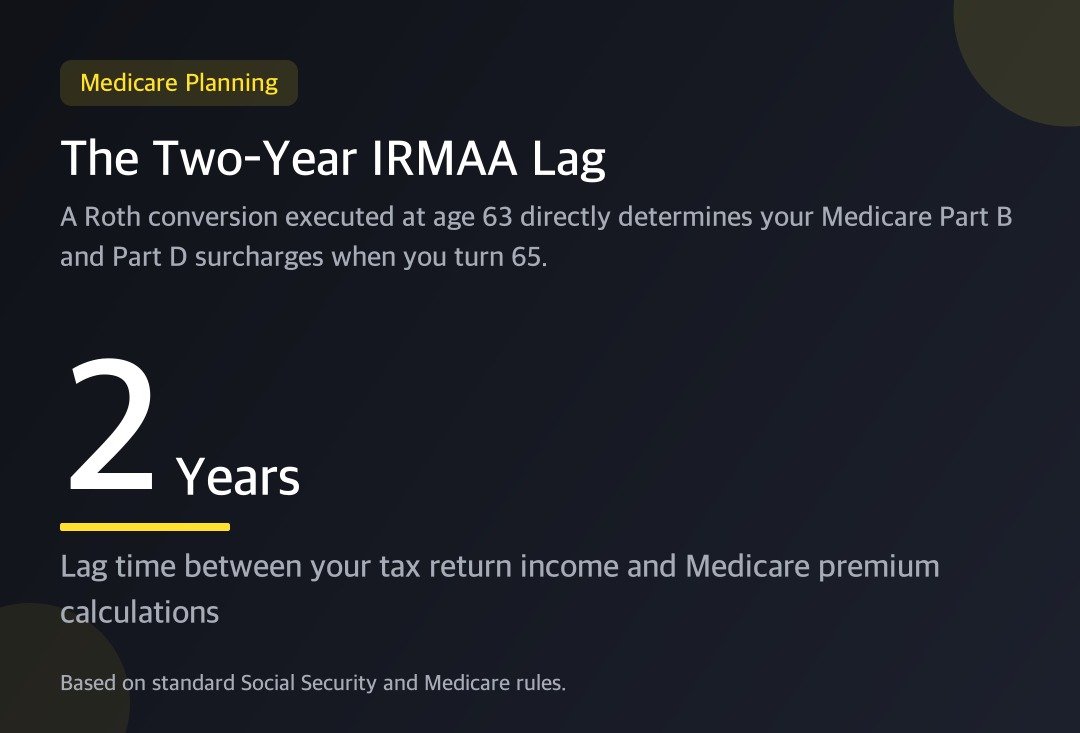The image size is (1080, 733).
Task: Click the words Medicare premium in description
Action: click(x=812, y=567)
